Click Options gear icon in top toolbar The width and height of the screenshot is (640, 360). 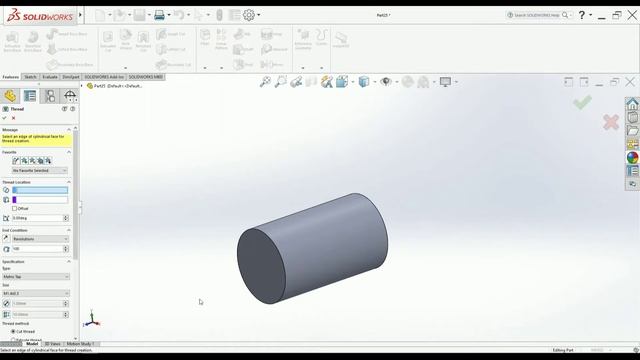pos(249,15)
